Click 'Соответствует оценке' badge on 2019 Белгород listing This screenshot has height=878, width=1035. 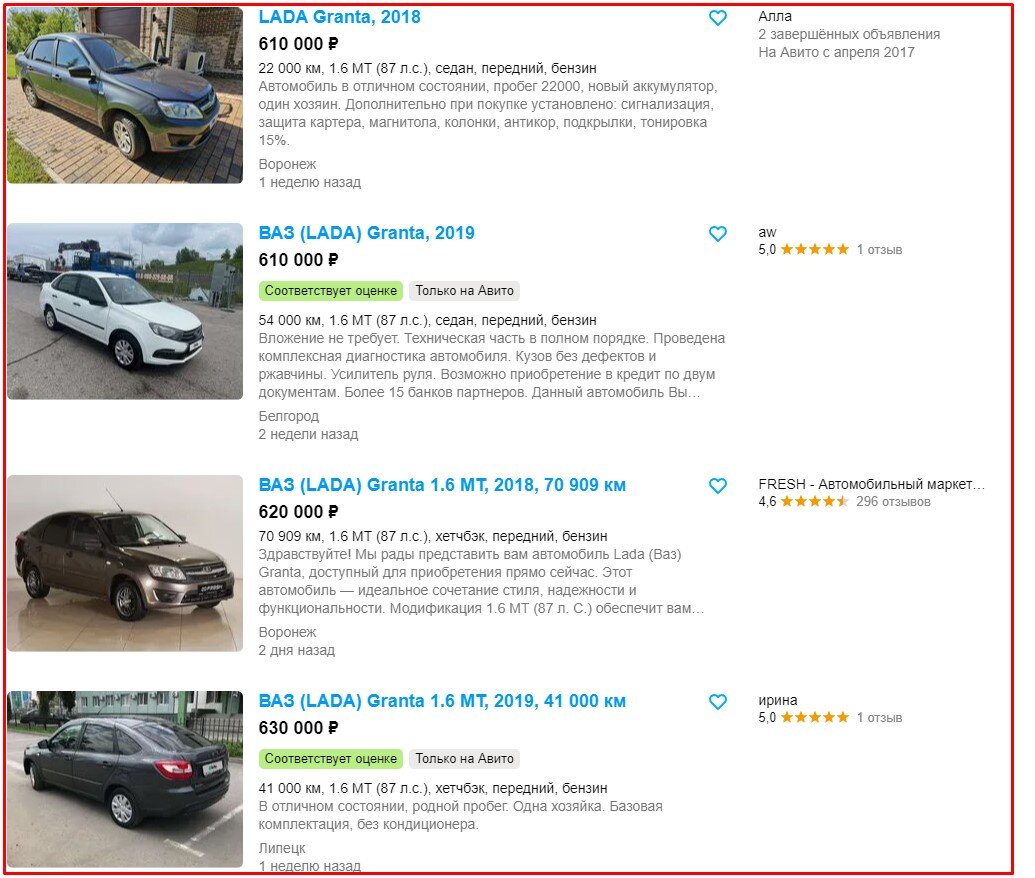[331, 291]
